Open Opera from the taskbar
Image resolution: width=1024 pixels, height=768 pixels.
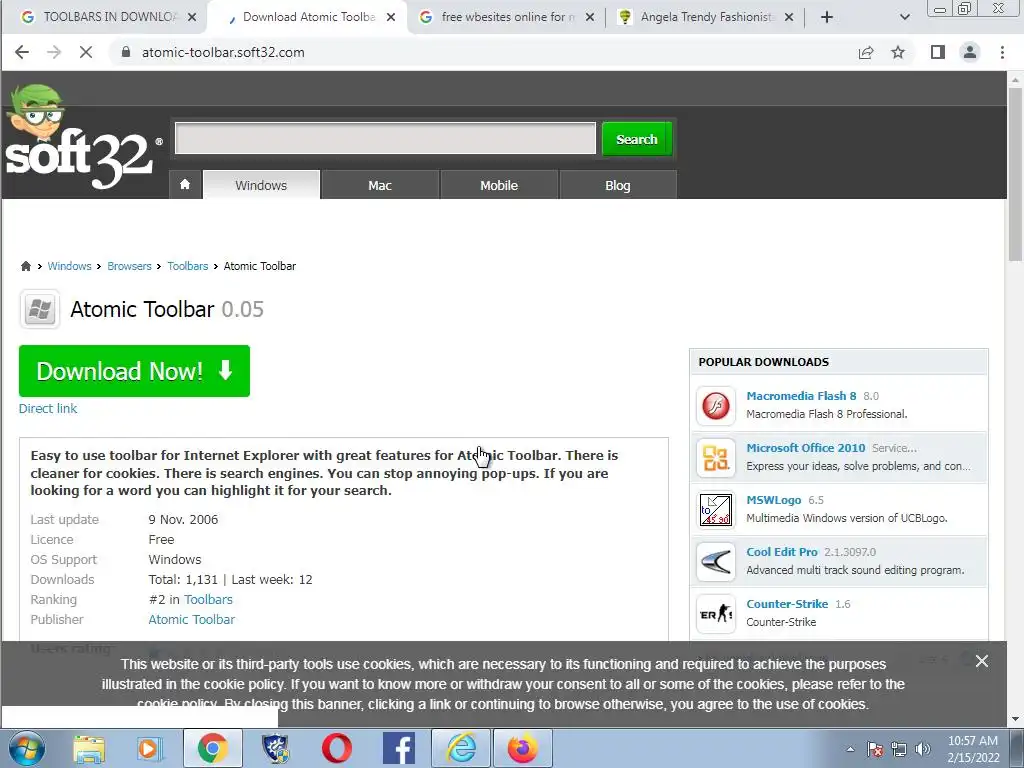tap(337, 749)
